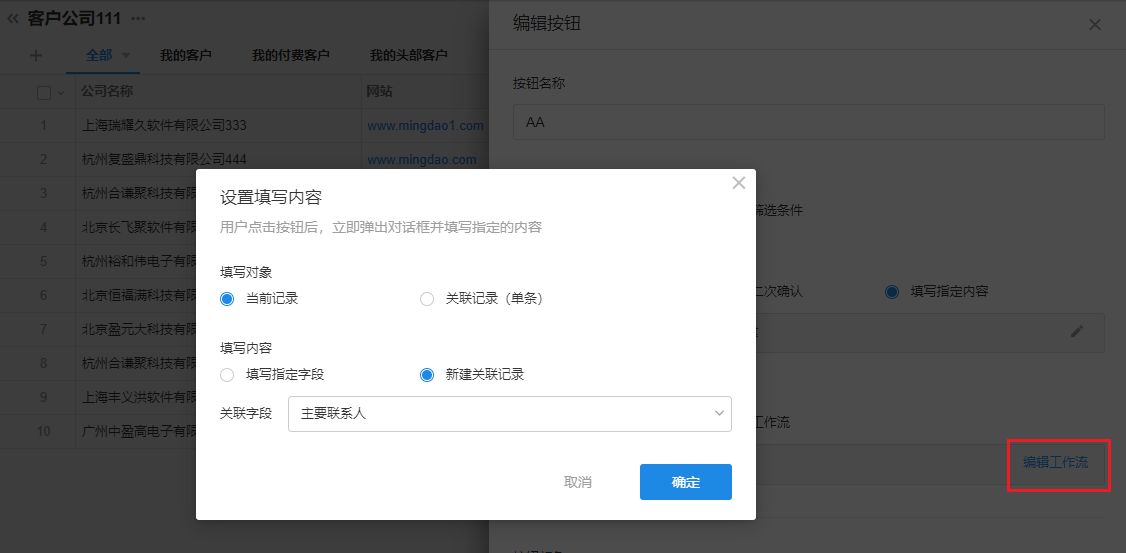Select 关联记录（单条） radio option
This screenshot has width=1126, height=553.
pos(427,299)
